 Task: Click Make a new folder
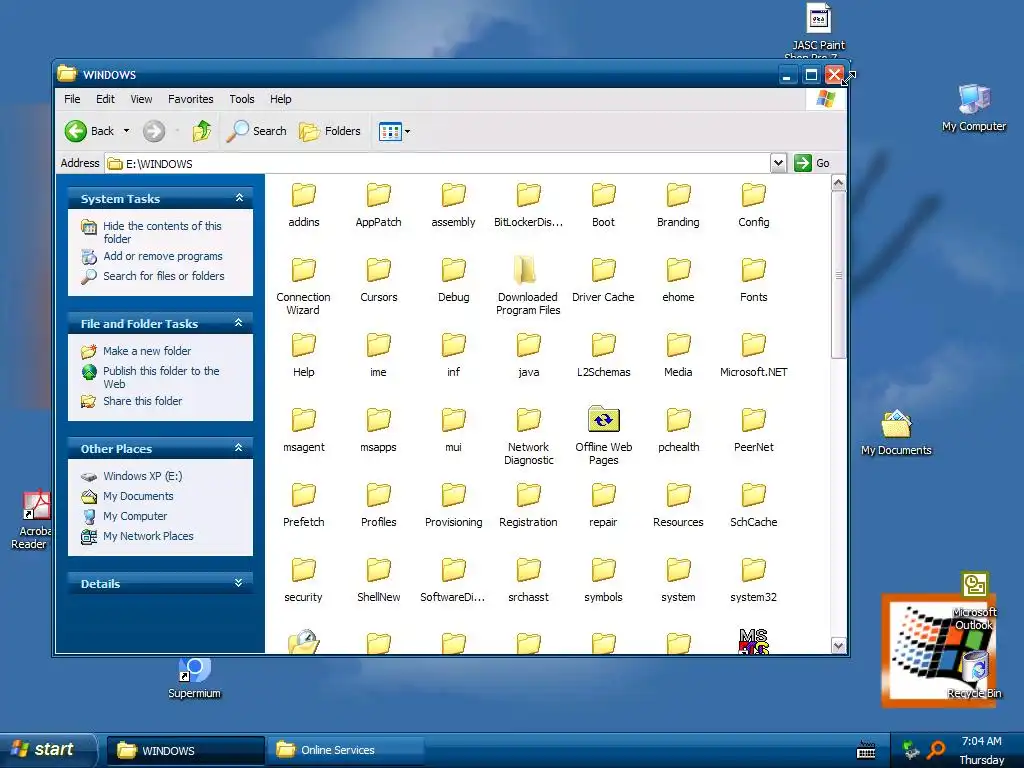point(147,351)
